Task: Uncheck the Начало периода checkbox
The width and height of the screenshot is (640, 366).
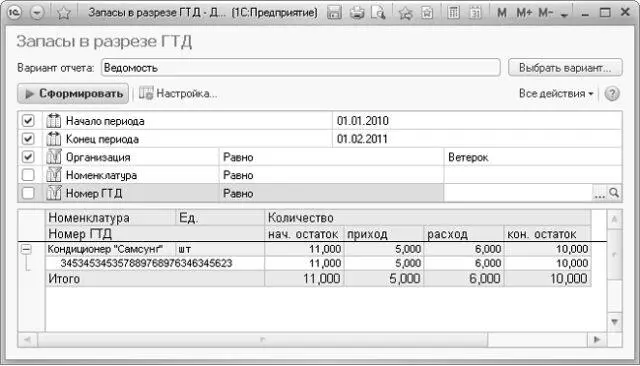Action: tap(28, 121)
